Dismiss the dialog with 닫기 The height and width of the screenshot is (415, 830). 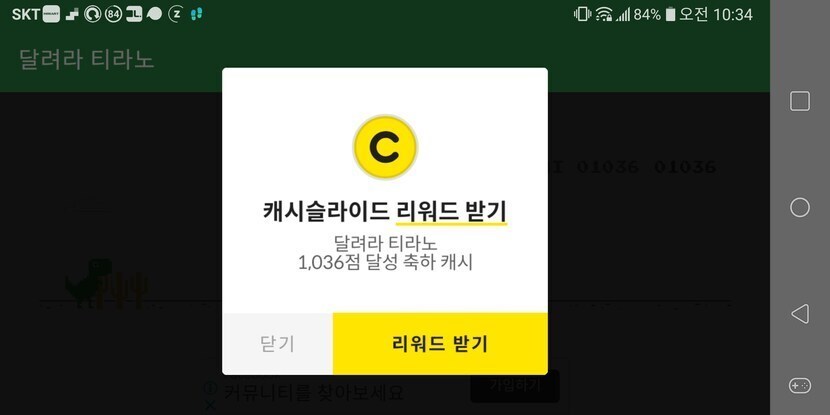pyautogui.click(x=277, y=344)
